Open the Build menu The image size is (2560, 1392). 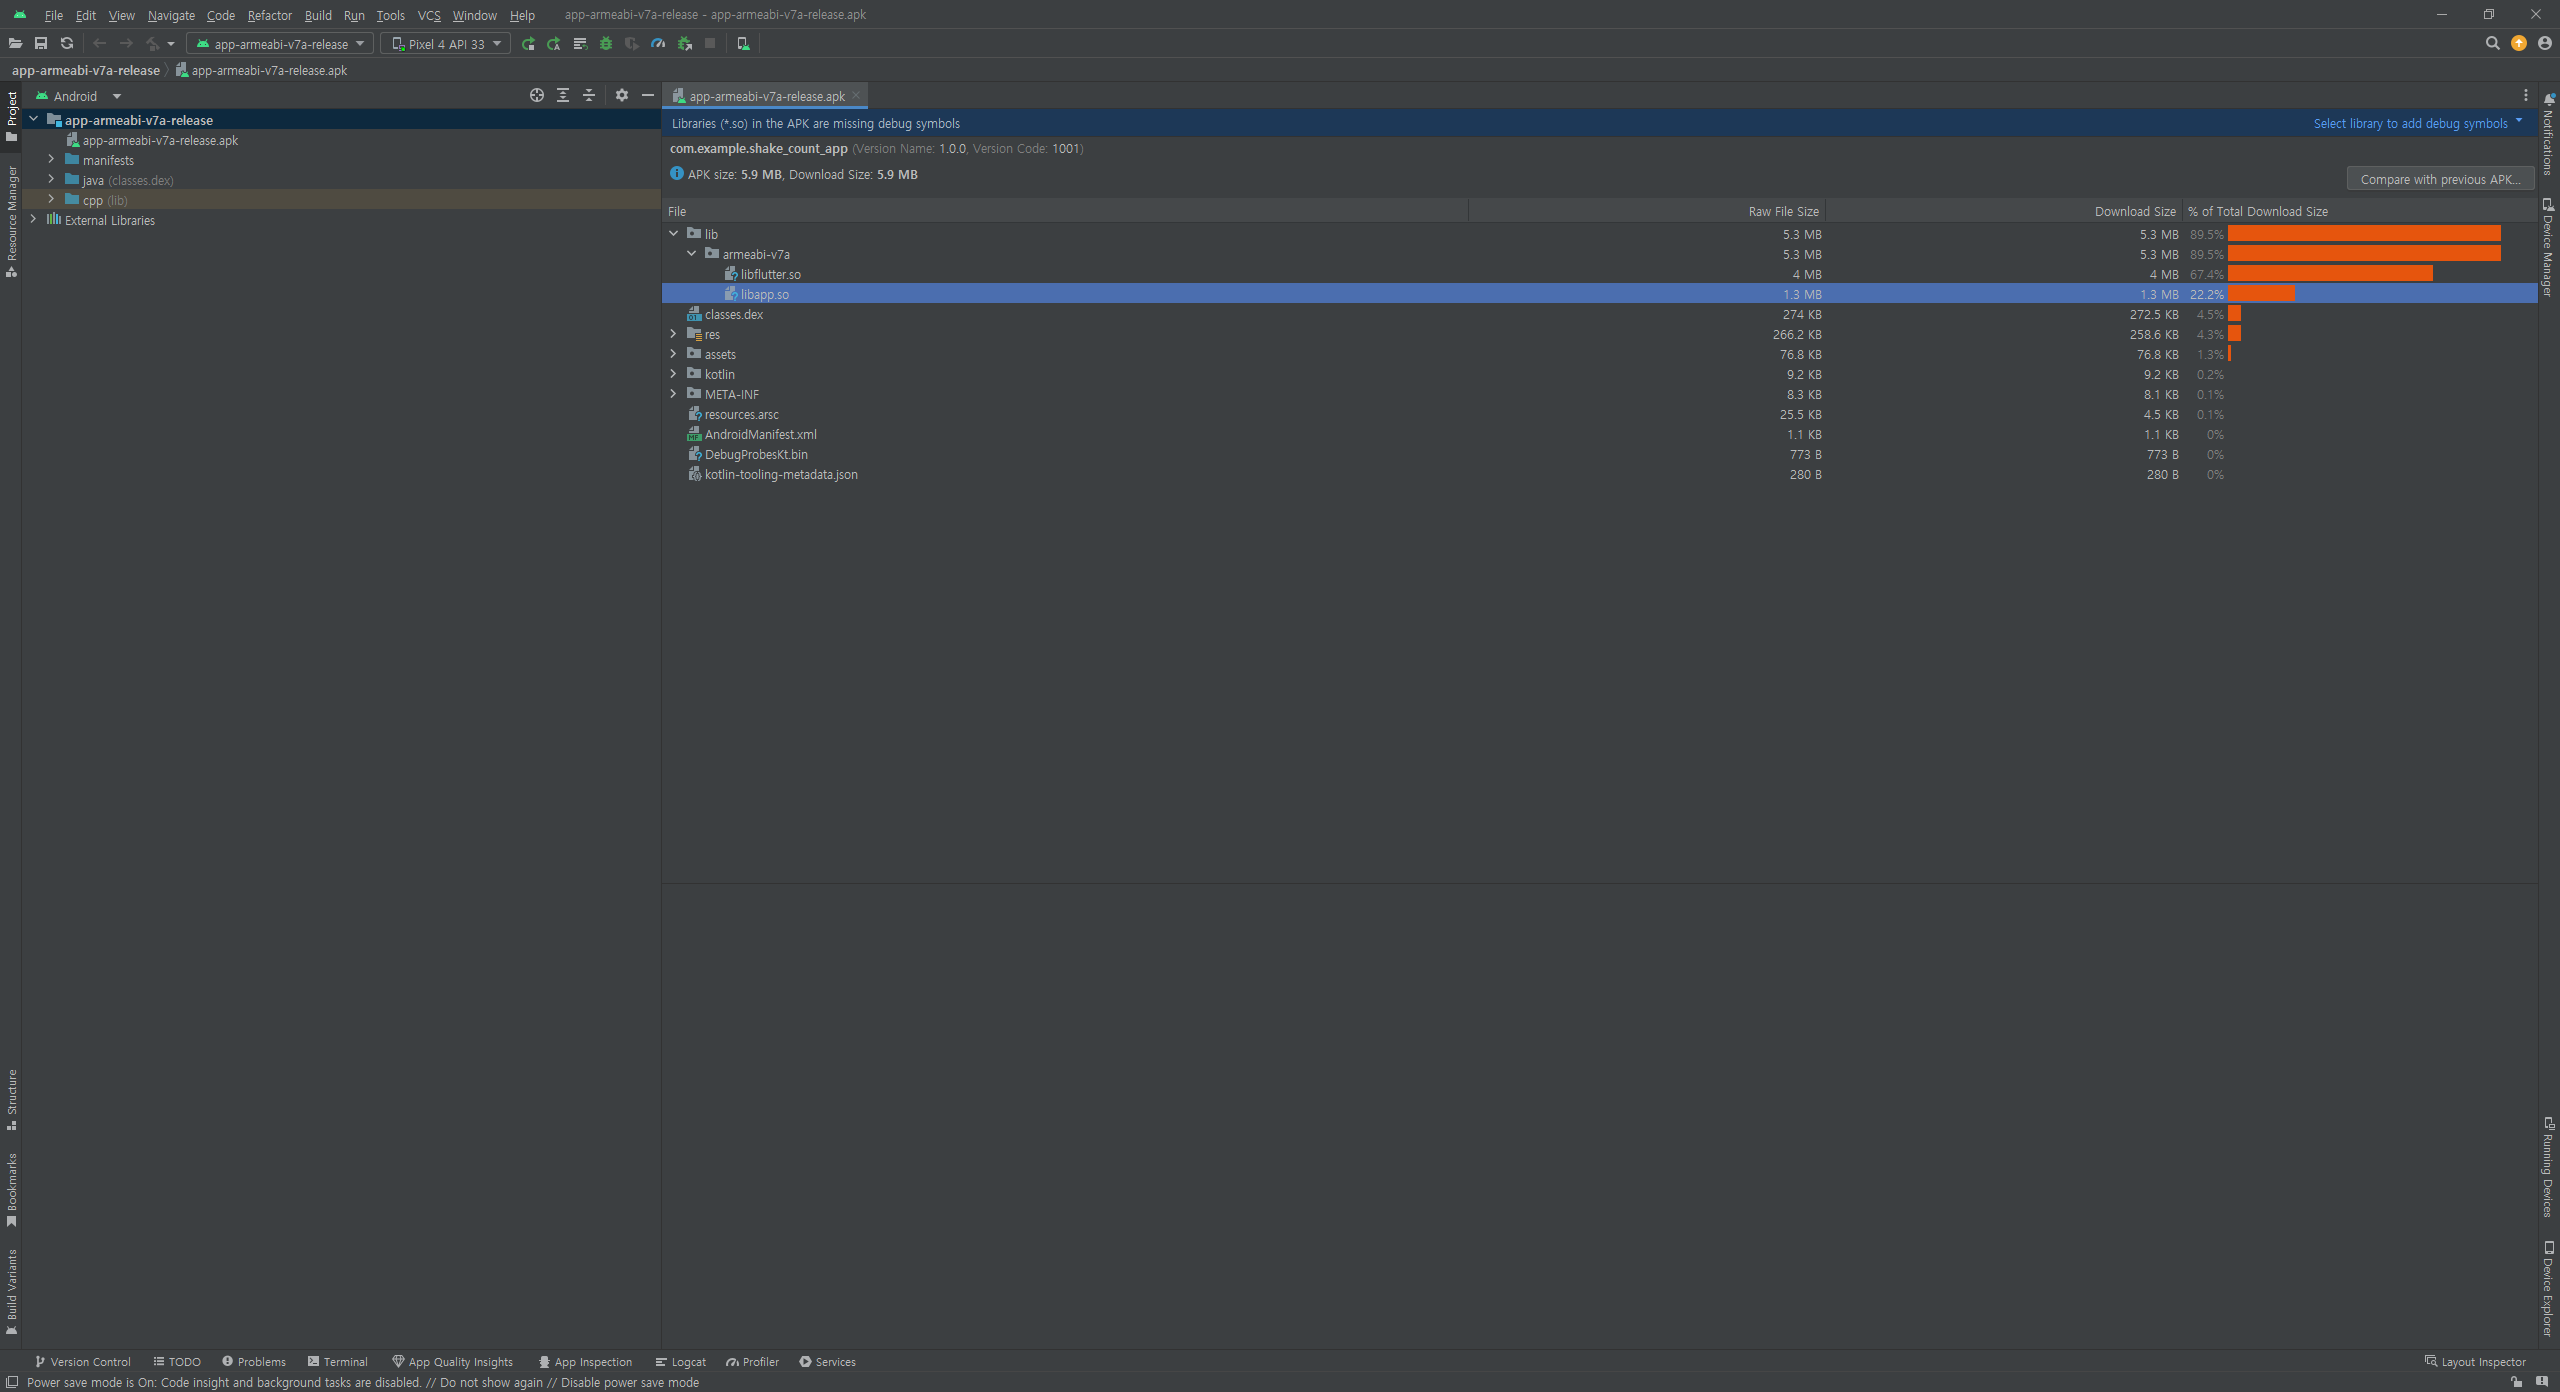point(318,15)
